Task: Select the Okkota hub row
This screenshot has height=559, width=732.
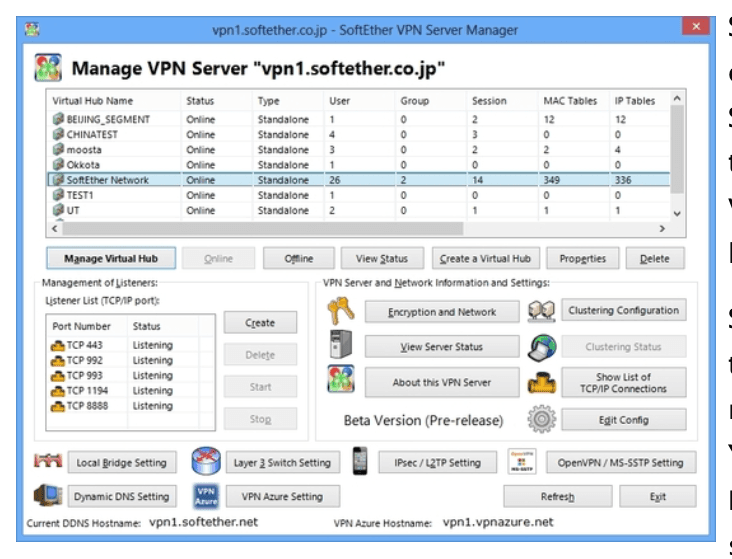Action: (x=359, y=165)
